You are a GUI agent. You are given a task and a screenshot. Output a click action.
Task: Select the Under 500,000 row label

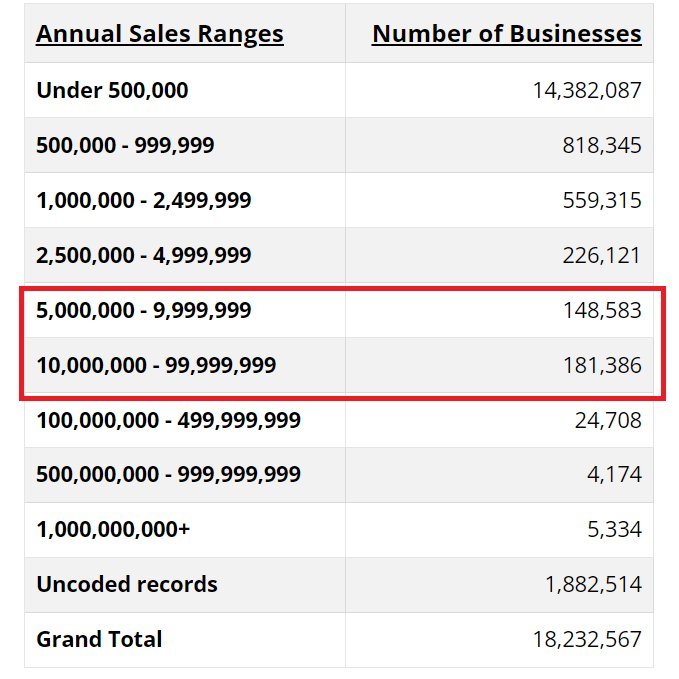112,90
